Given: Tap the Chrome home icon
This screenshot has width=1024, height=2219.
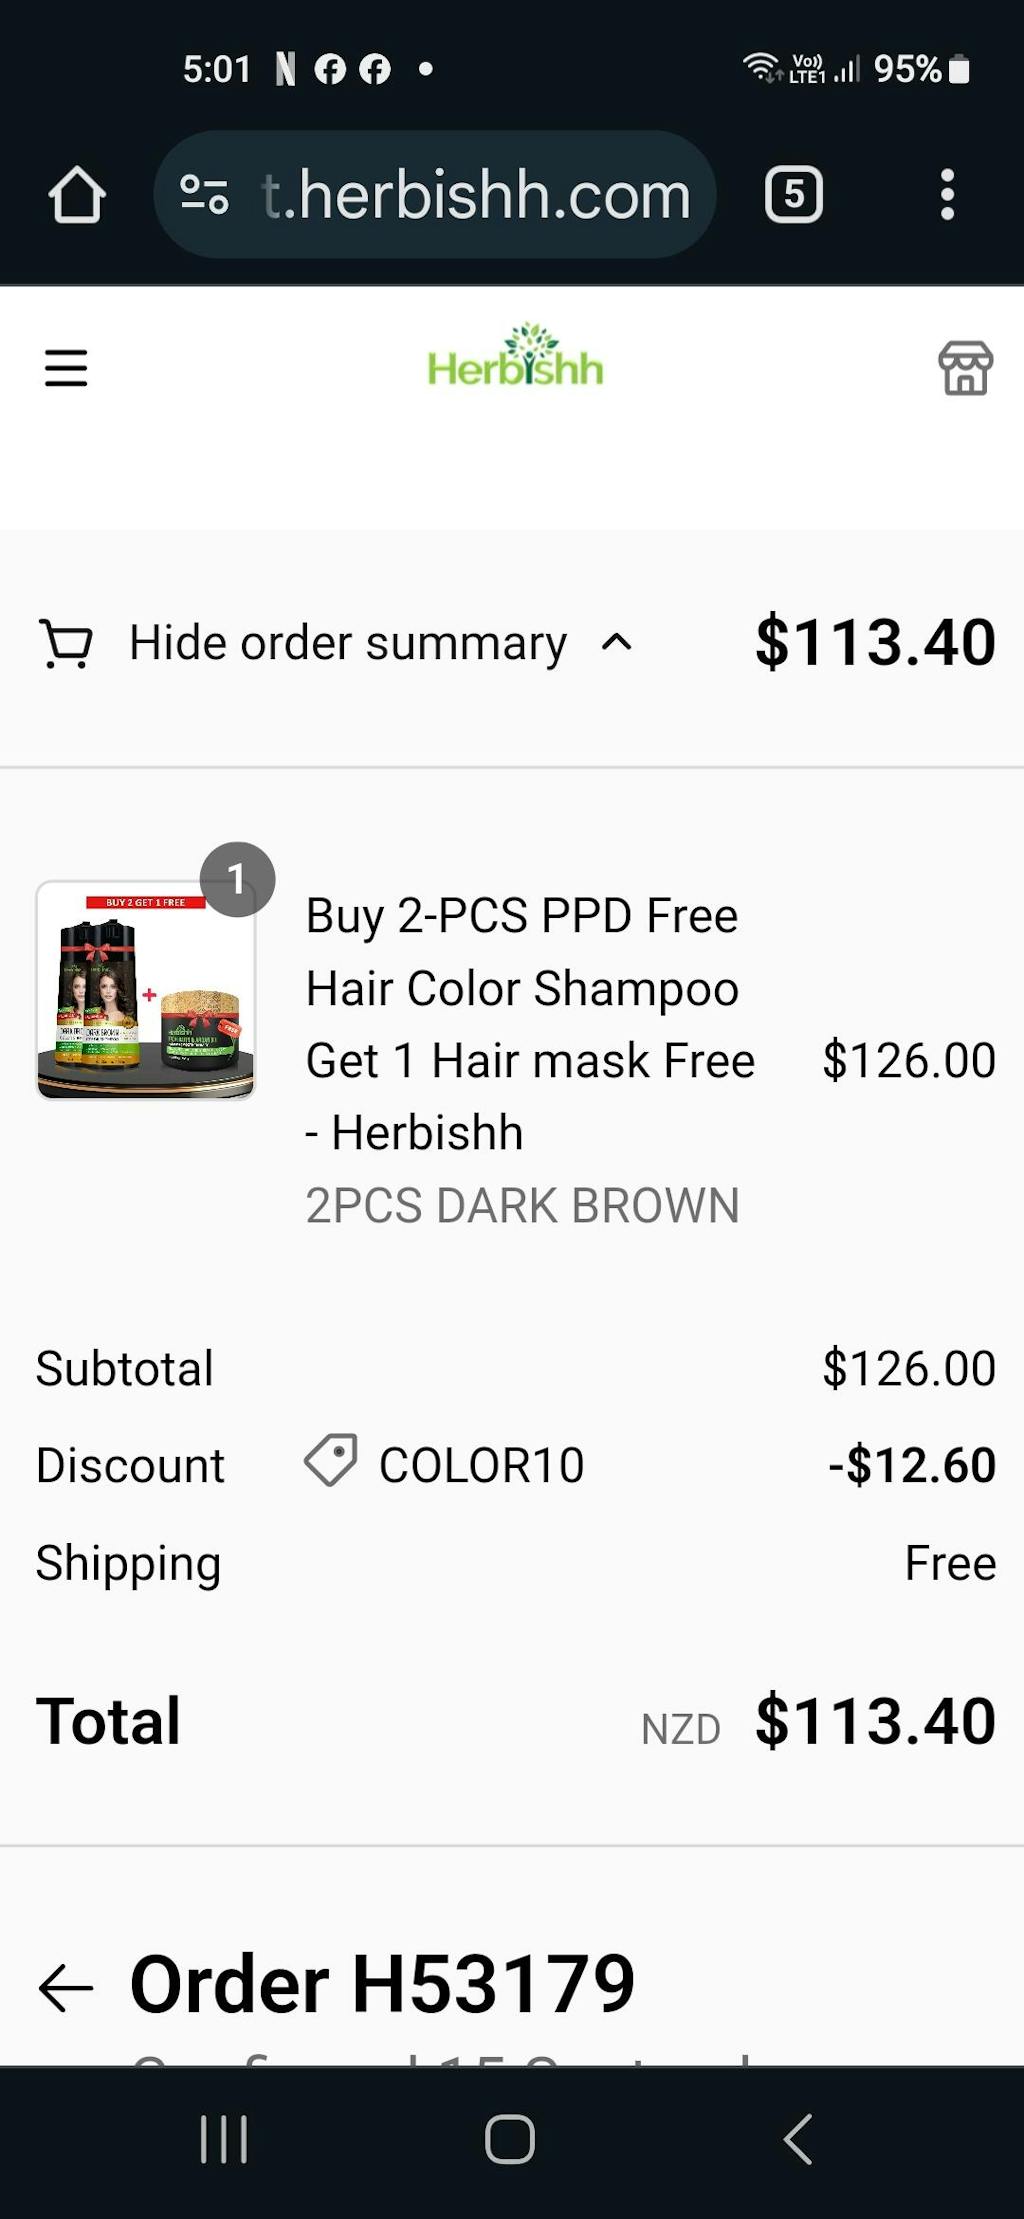Looking at the screenshot, I should pos(77,194).
